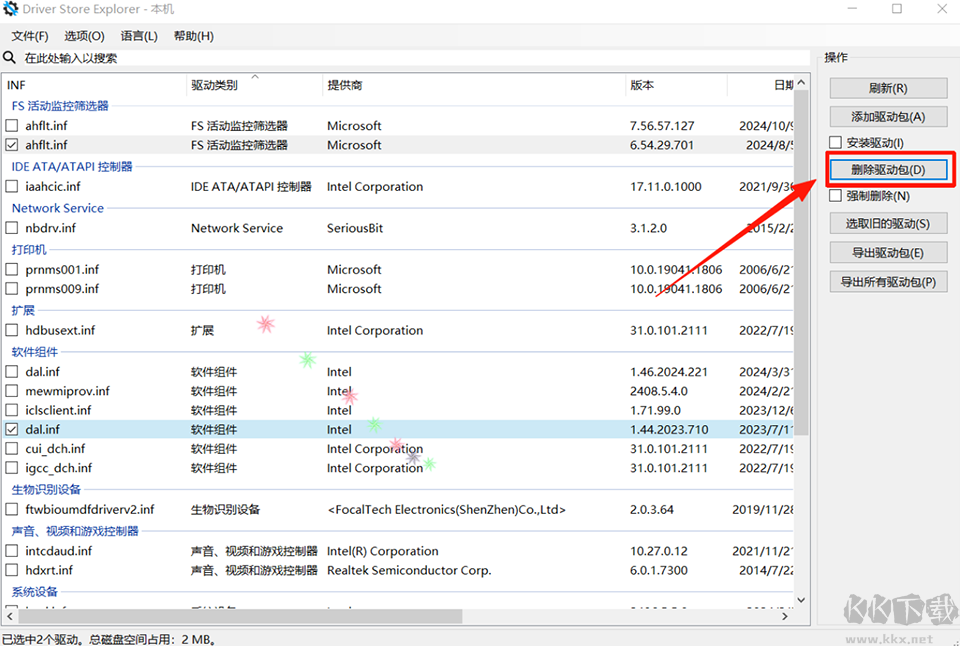Click the 刷新(R) button
The image size is (960, 646).
(888, 88)
